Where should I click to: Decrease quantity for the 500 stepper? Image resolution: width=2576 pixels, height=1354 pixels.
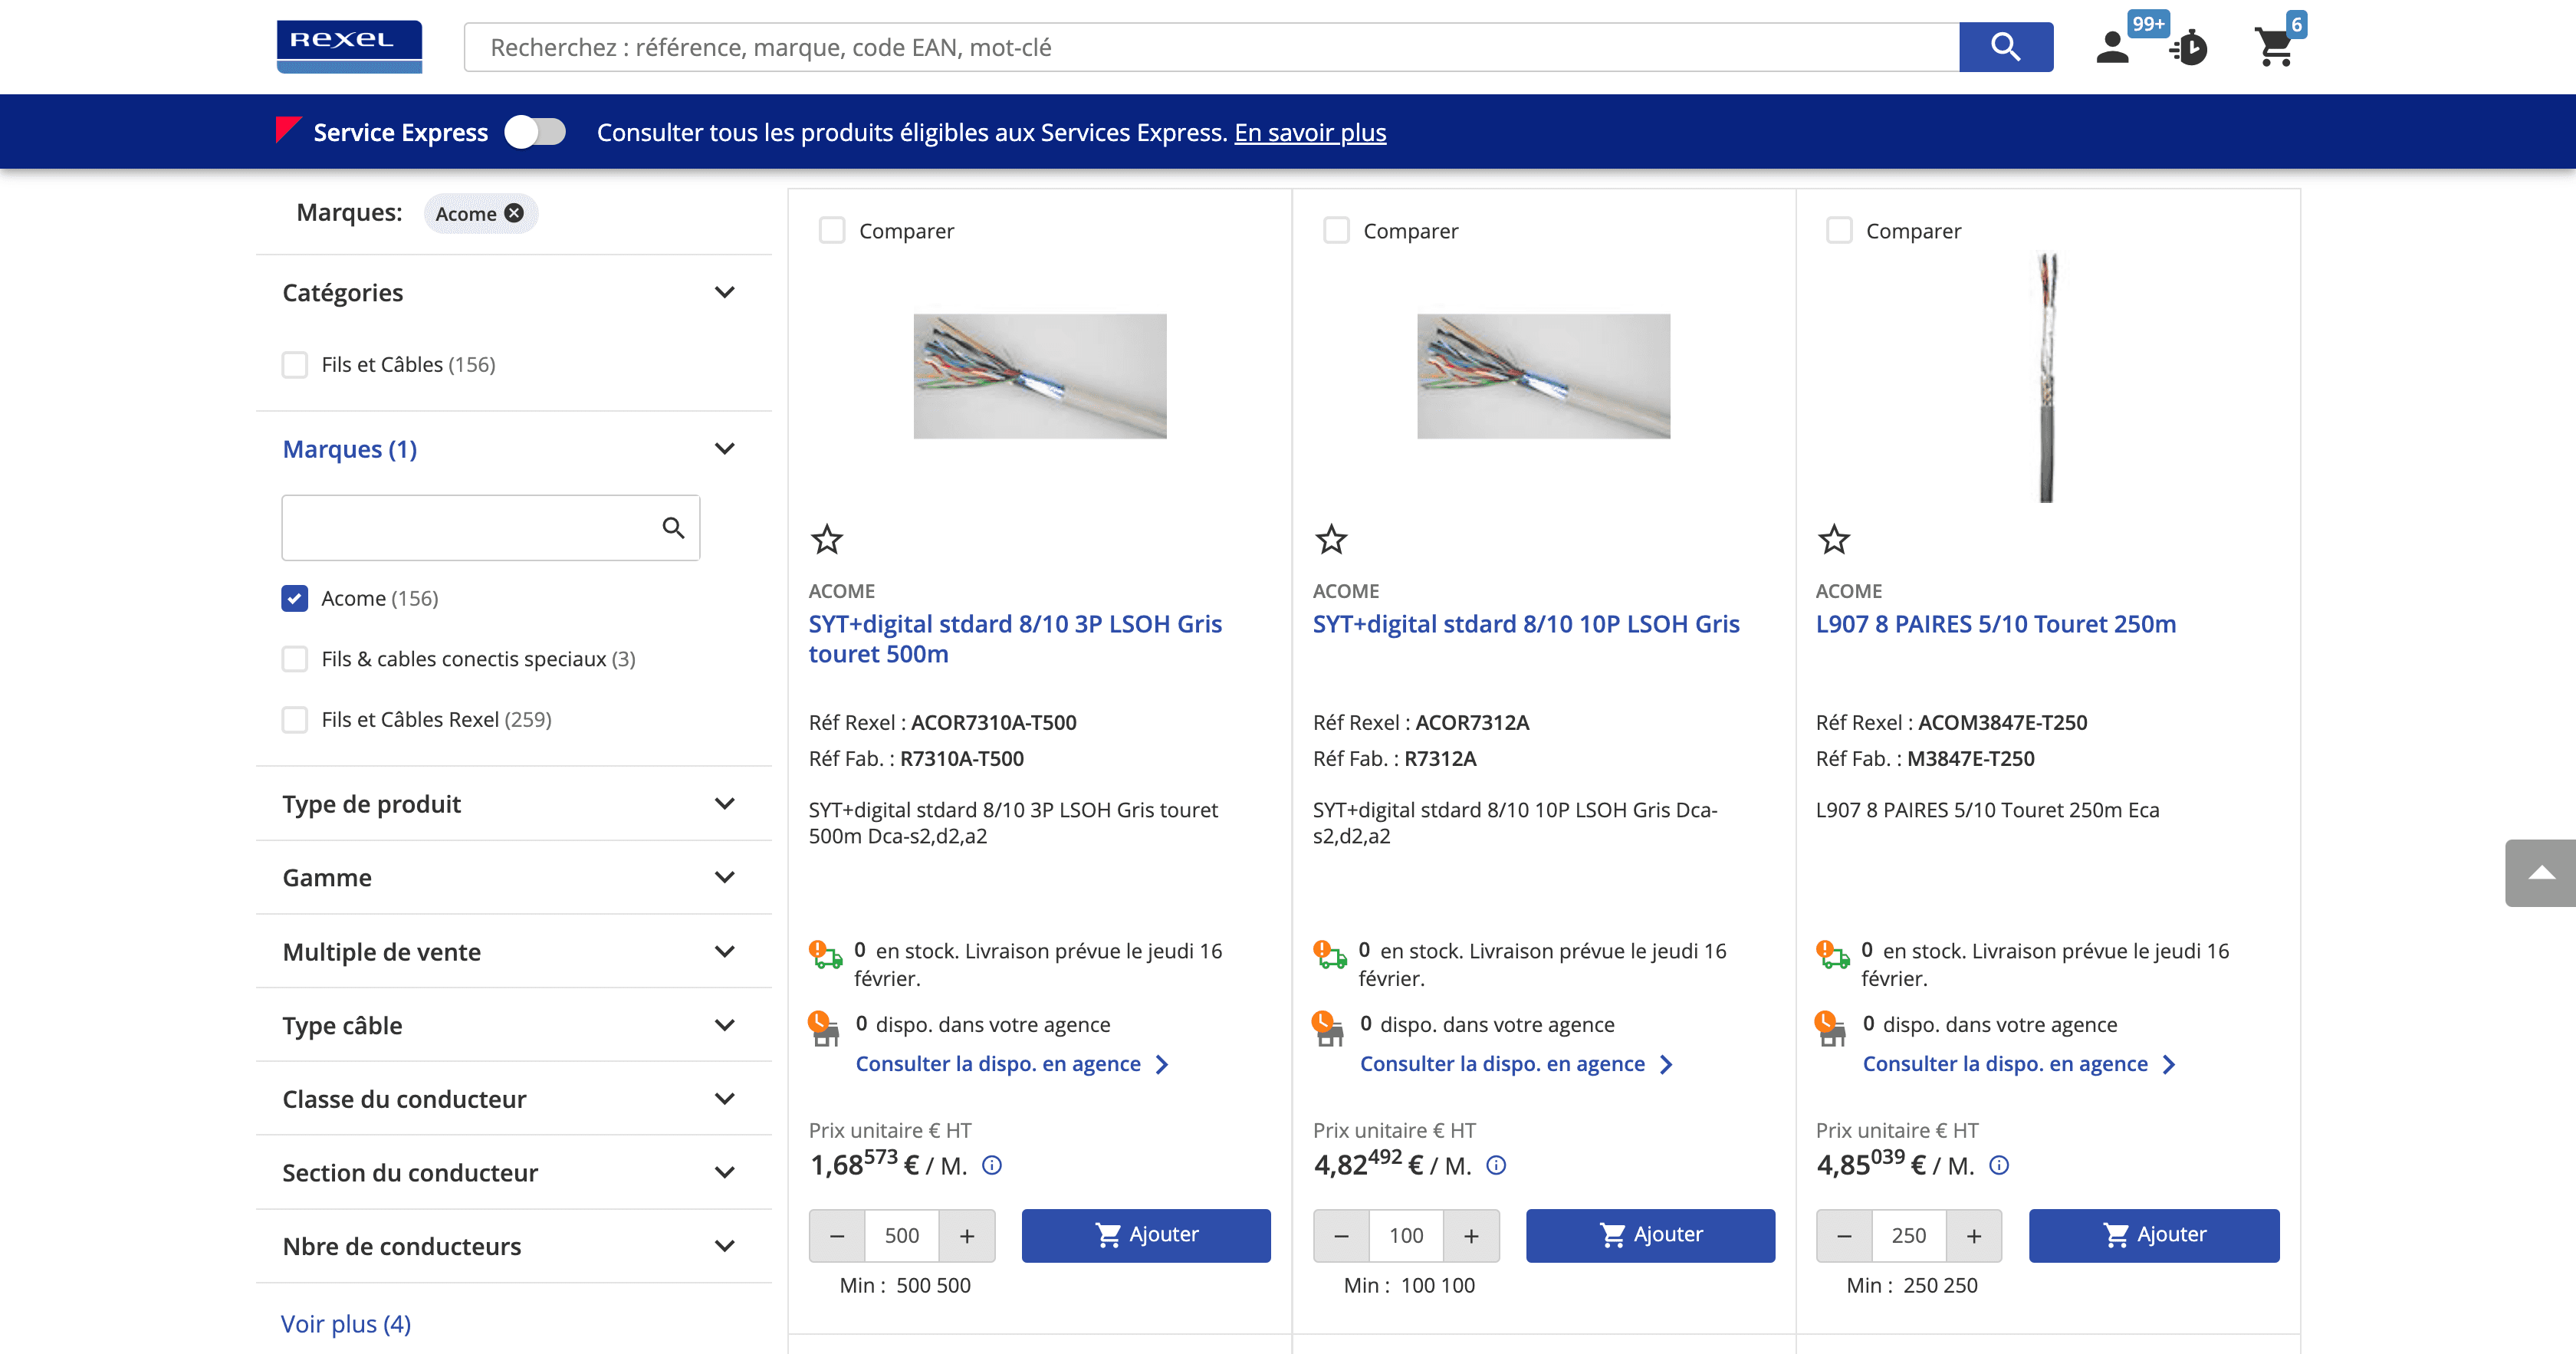(x=838, y=1236)
